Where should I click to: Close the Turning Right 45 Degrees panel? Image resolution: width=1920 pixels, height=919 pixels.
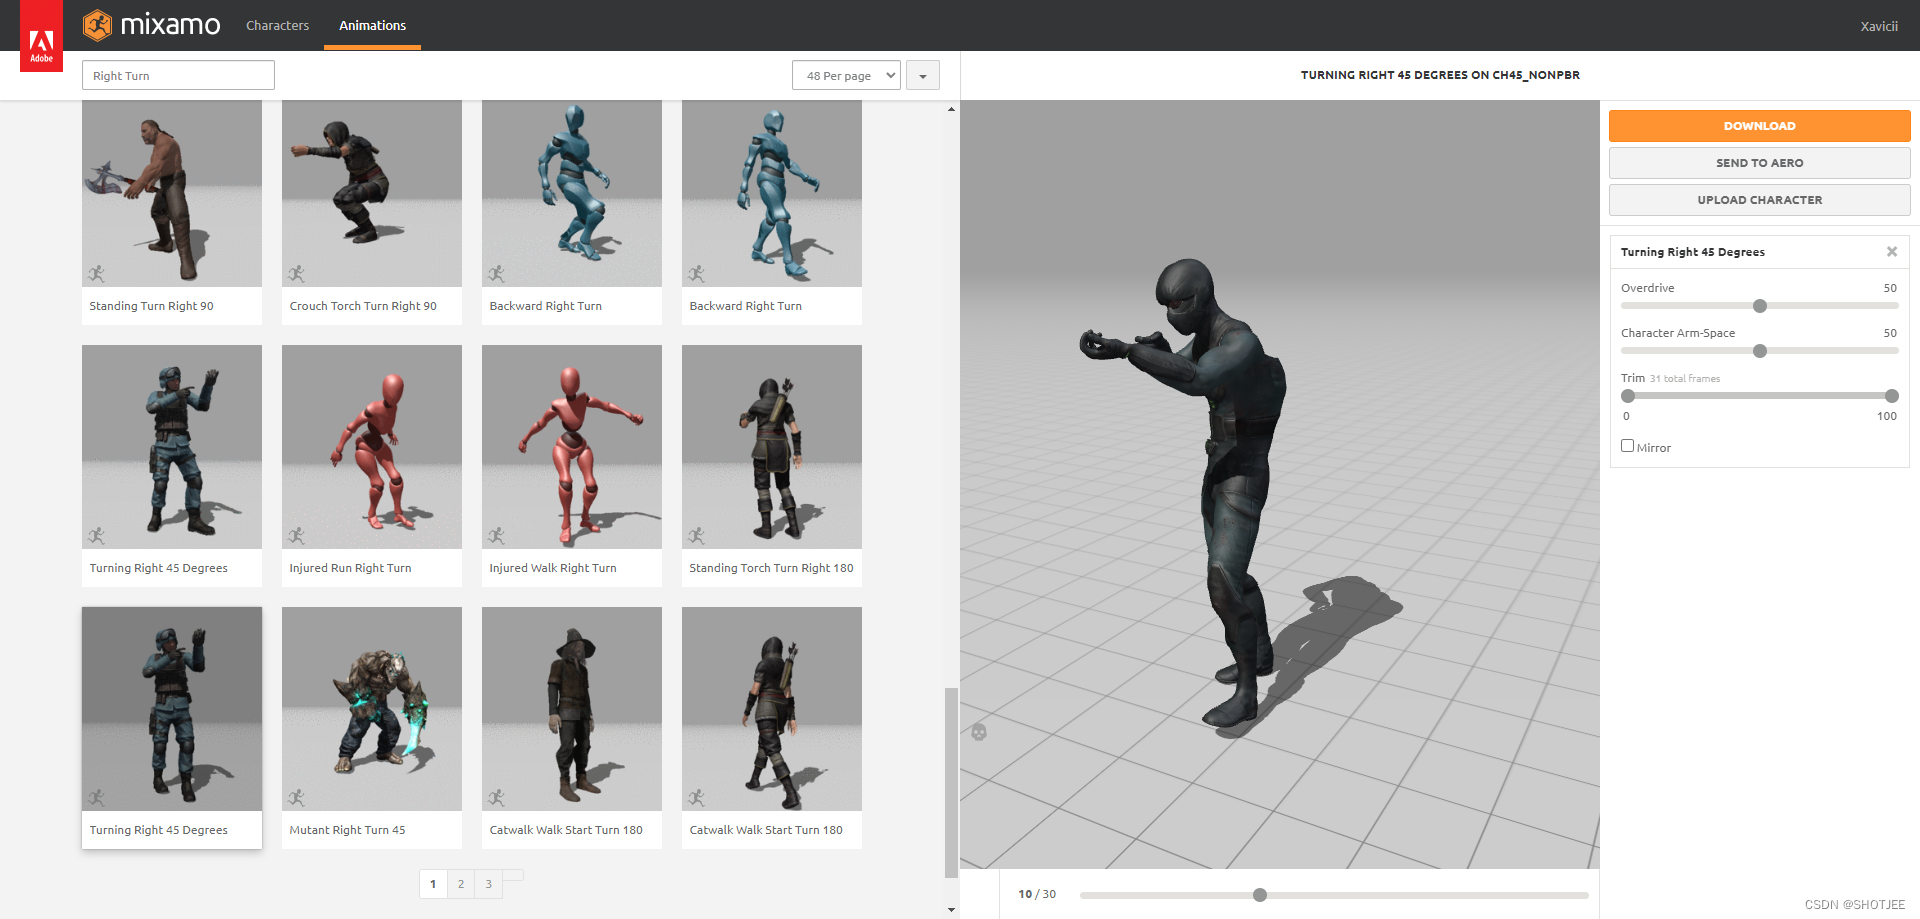click(1892, 252)
